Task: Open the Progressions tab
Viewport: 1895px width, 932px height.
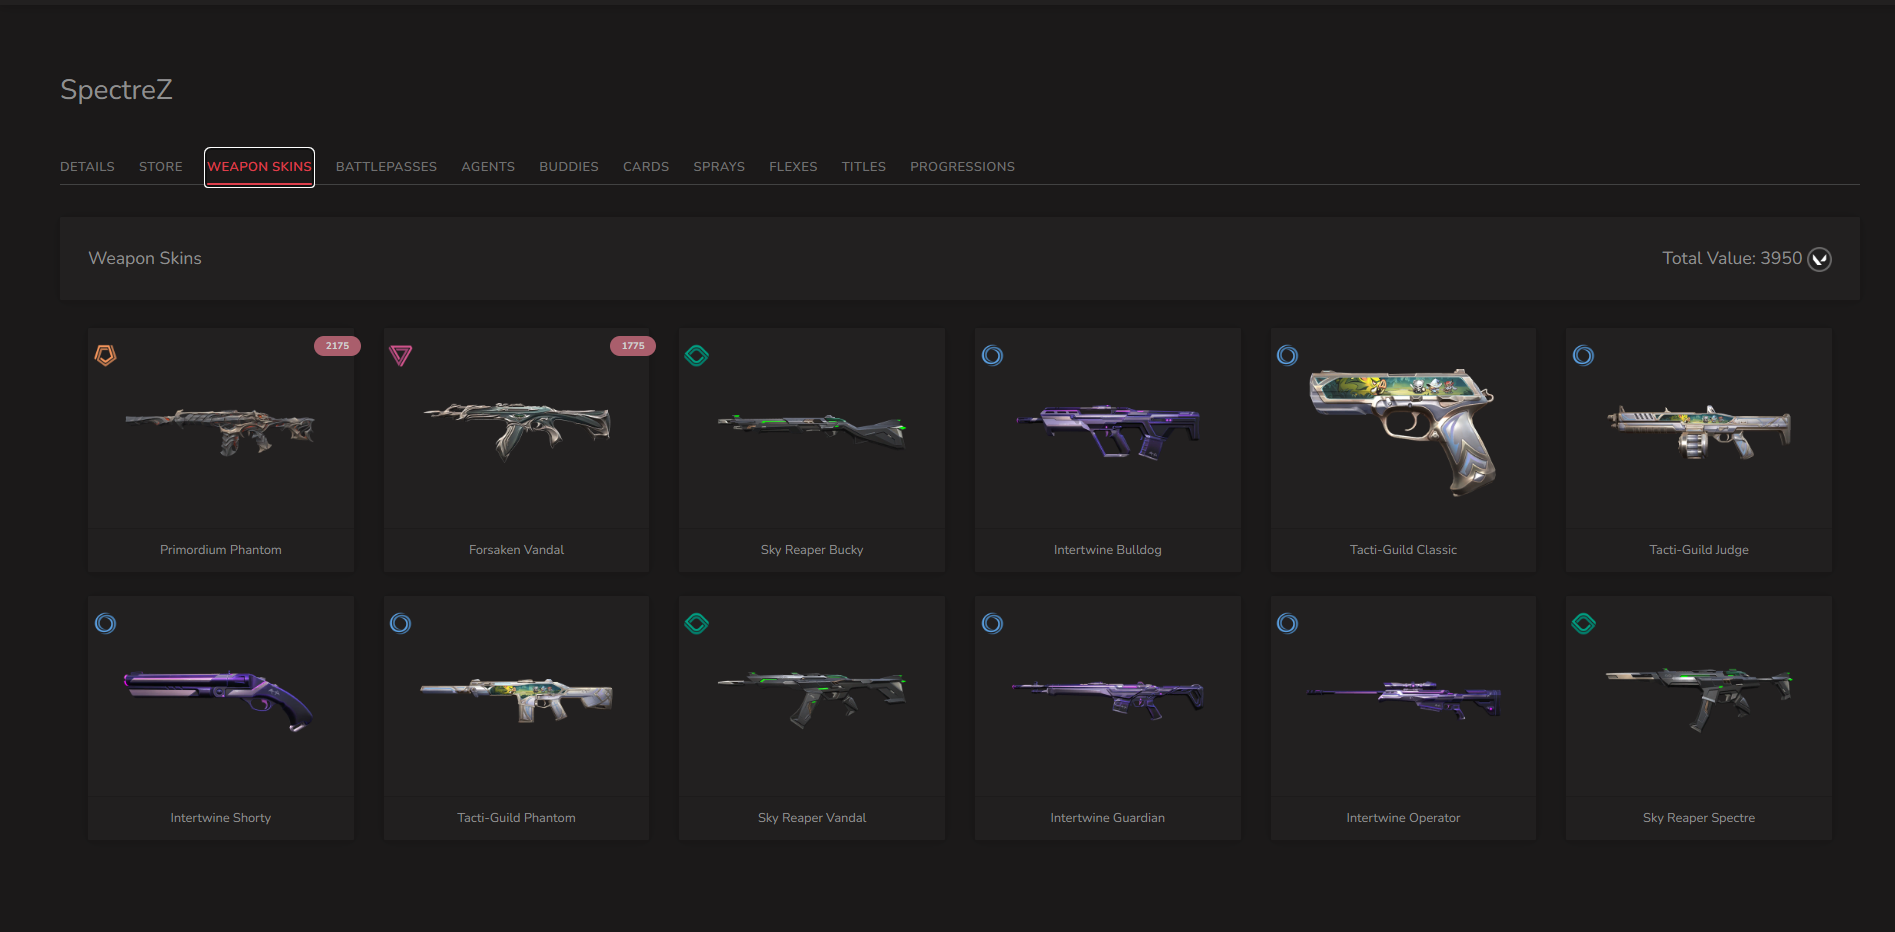Action: pyautogui.click(x=962, y=167)
